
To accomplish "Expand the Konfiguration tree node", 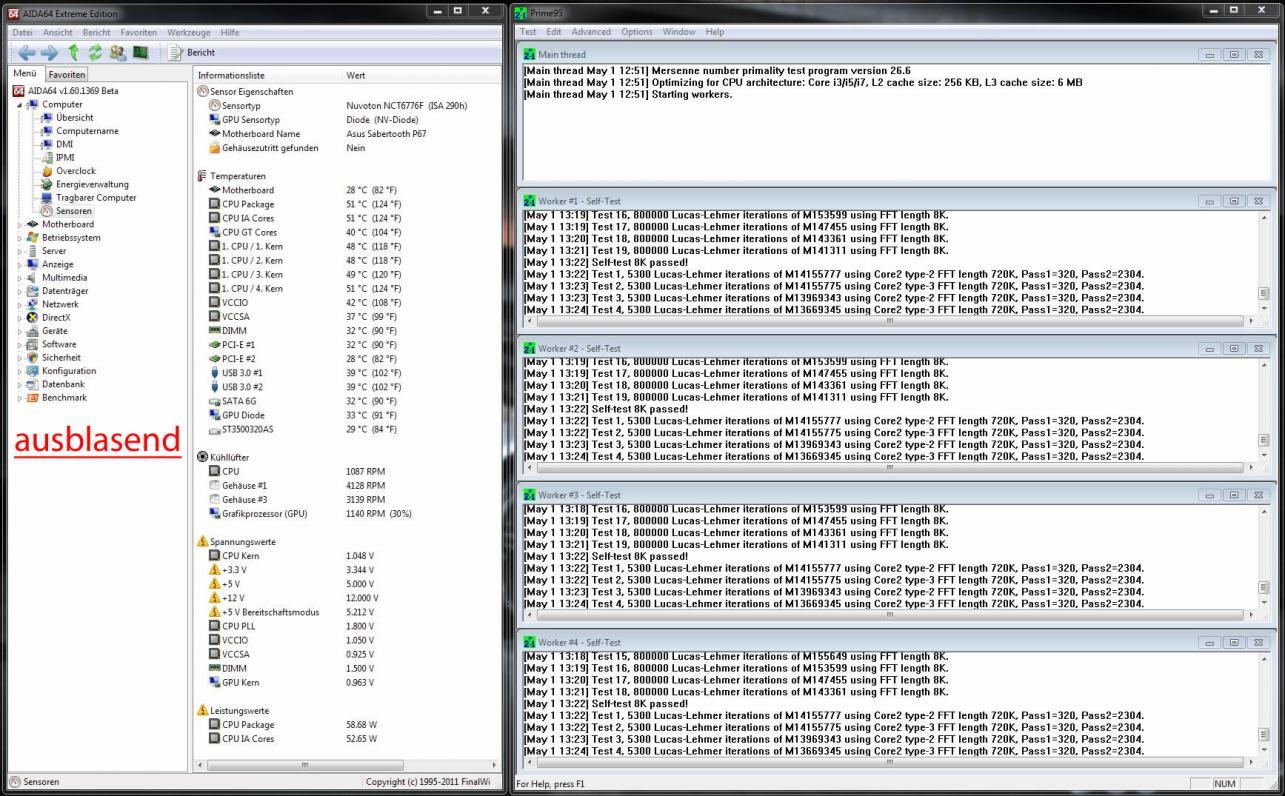I will [19, 371].
